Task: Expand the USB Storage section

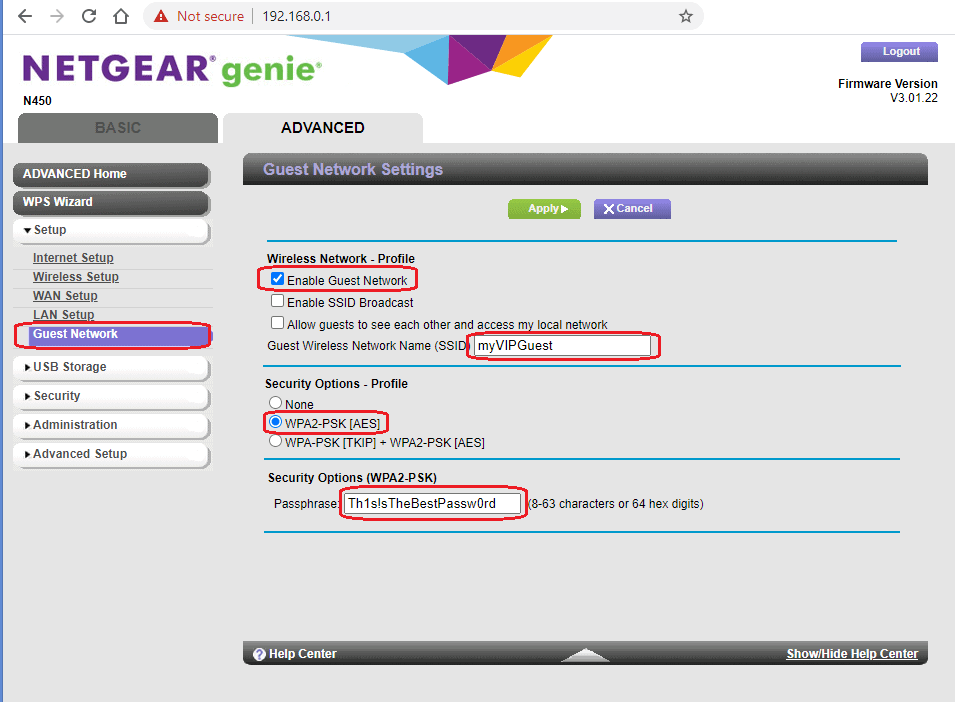Action: (x=110, y=367)
